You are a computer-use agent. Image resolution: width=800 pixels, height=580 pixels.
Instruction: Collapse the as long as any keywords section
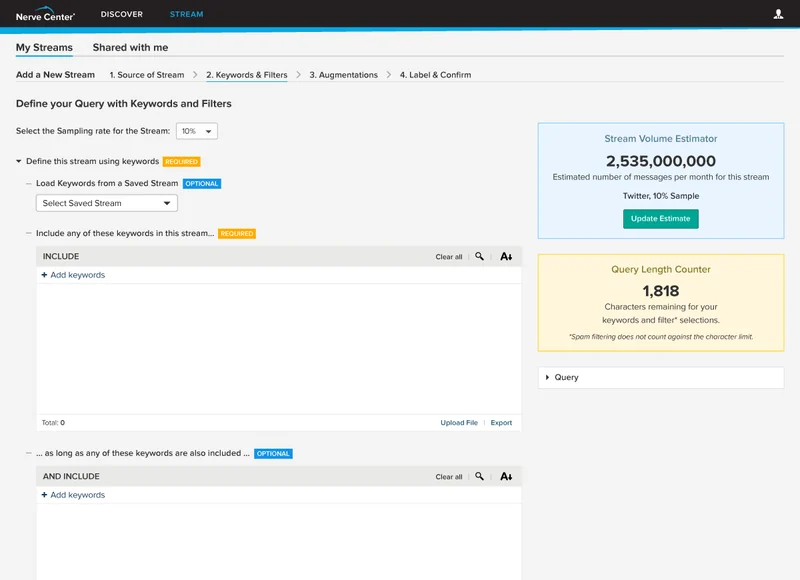(29, 453)
